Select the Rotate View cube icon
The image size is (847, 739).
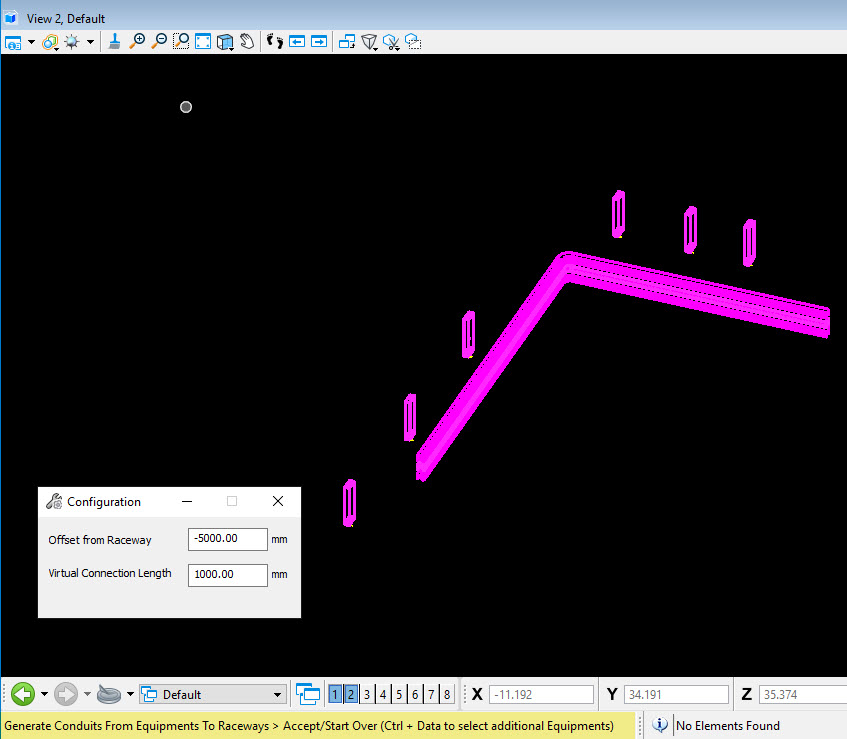coord(224,41)
